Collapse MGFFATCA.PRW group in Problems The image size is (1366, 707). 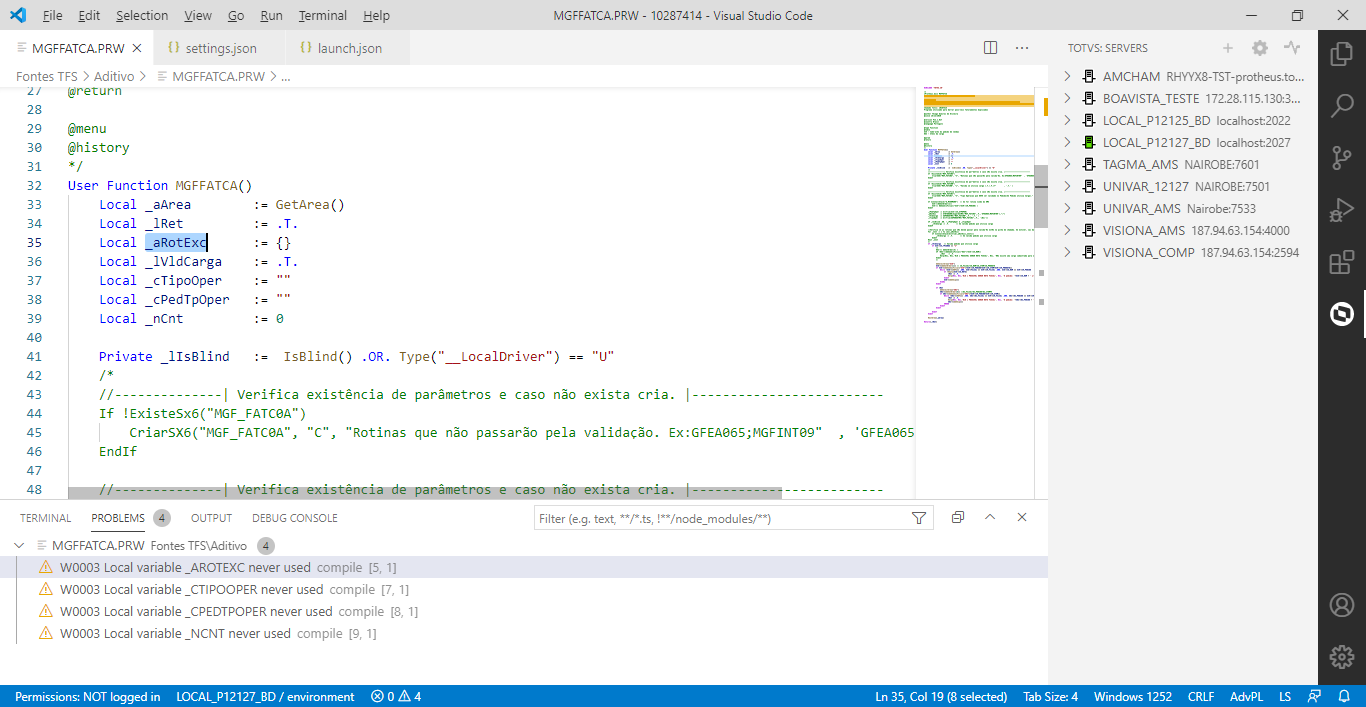coord(19,546)
